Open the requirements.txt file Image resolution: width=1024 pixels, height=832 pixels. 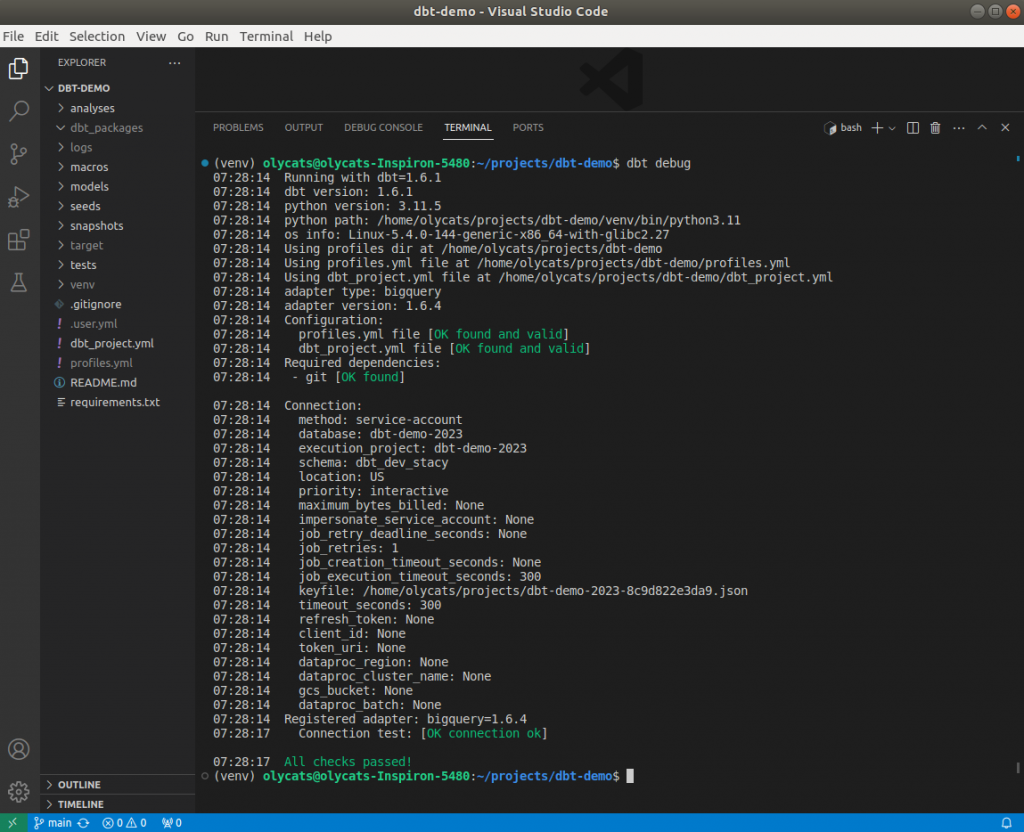[118, 402]
